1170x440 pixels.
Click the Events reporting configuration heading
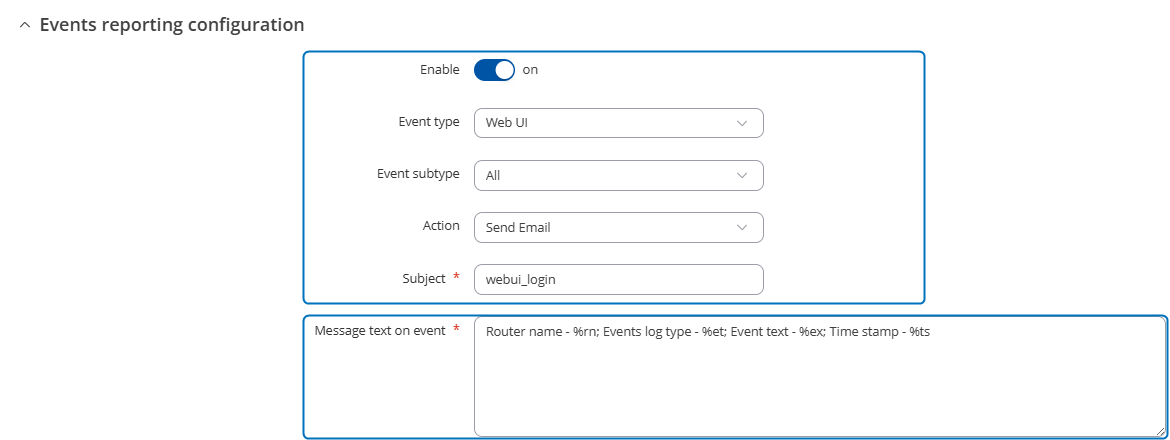[172, 25]
